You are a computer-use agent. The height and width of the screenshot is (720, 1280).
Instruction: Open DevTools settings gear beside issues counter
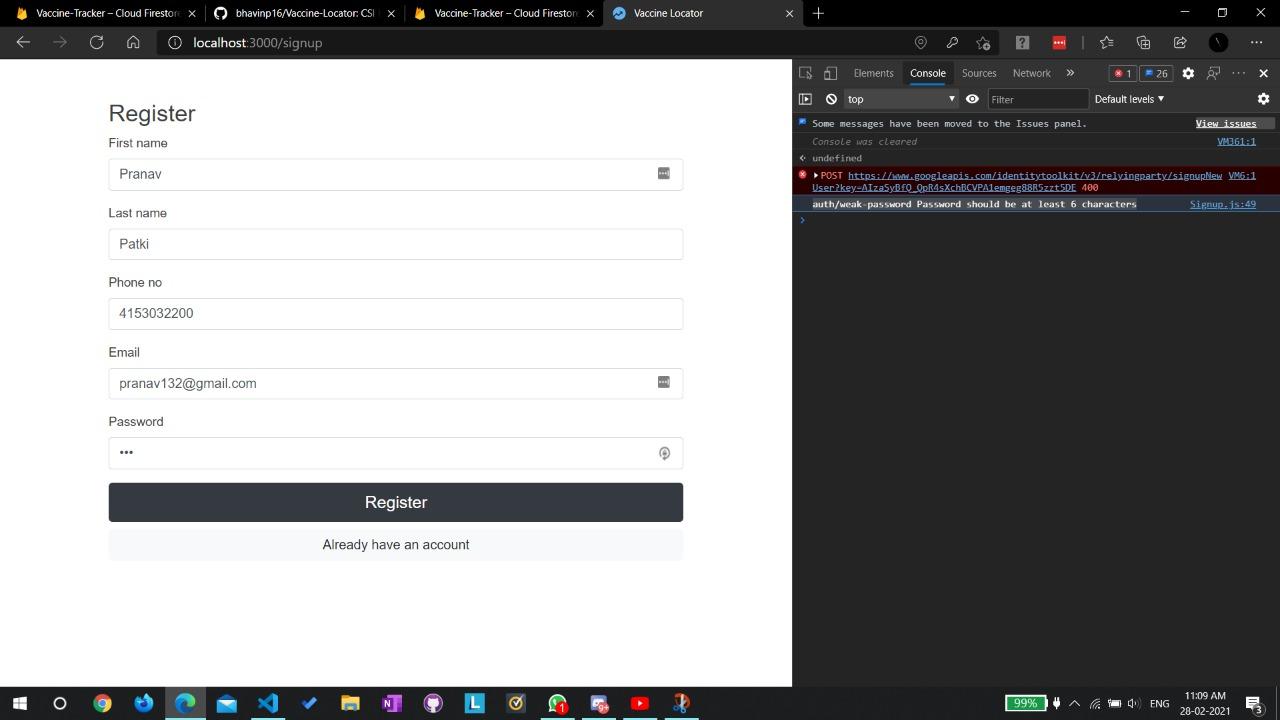click(1188, 73)
